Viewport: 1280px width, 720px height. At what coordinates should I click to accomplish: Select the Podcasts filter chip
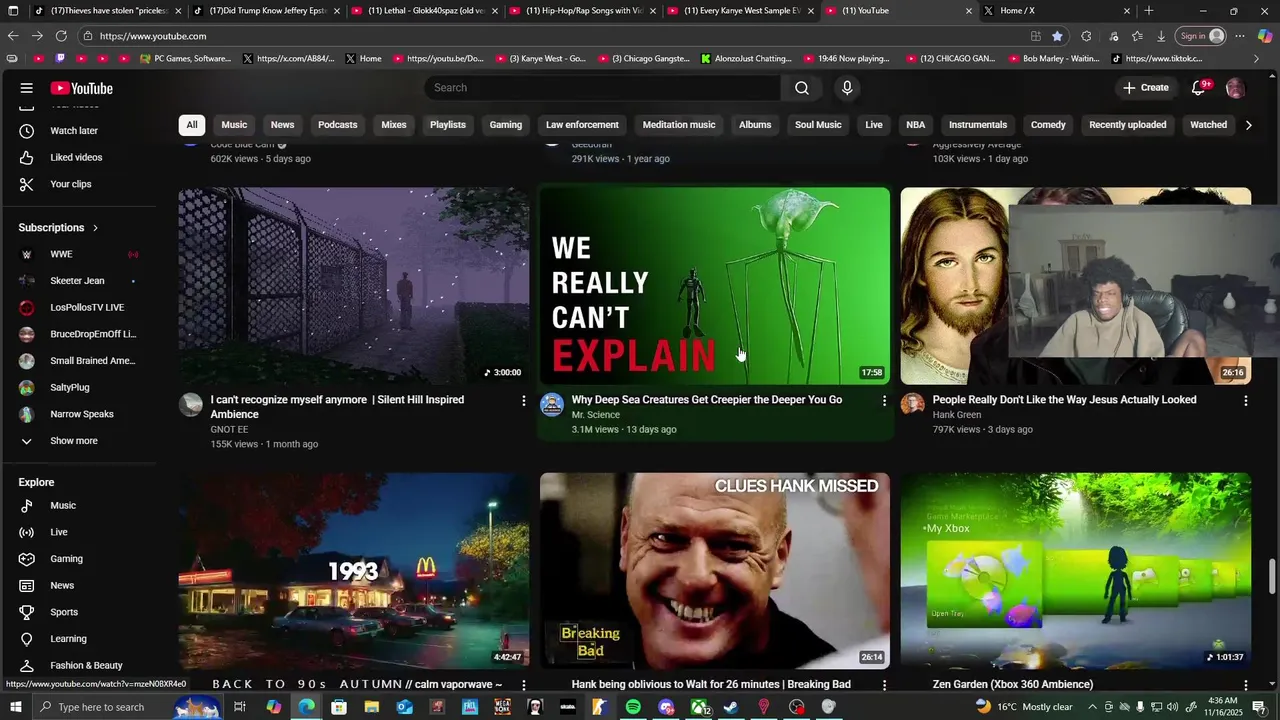[x=337, y=125]
